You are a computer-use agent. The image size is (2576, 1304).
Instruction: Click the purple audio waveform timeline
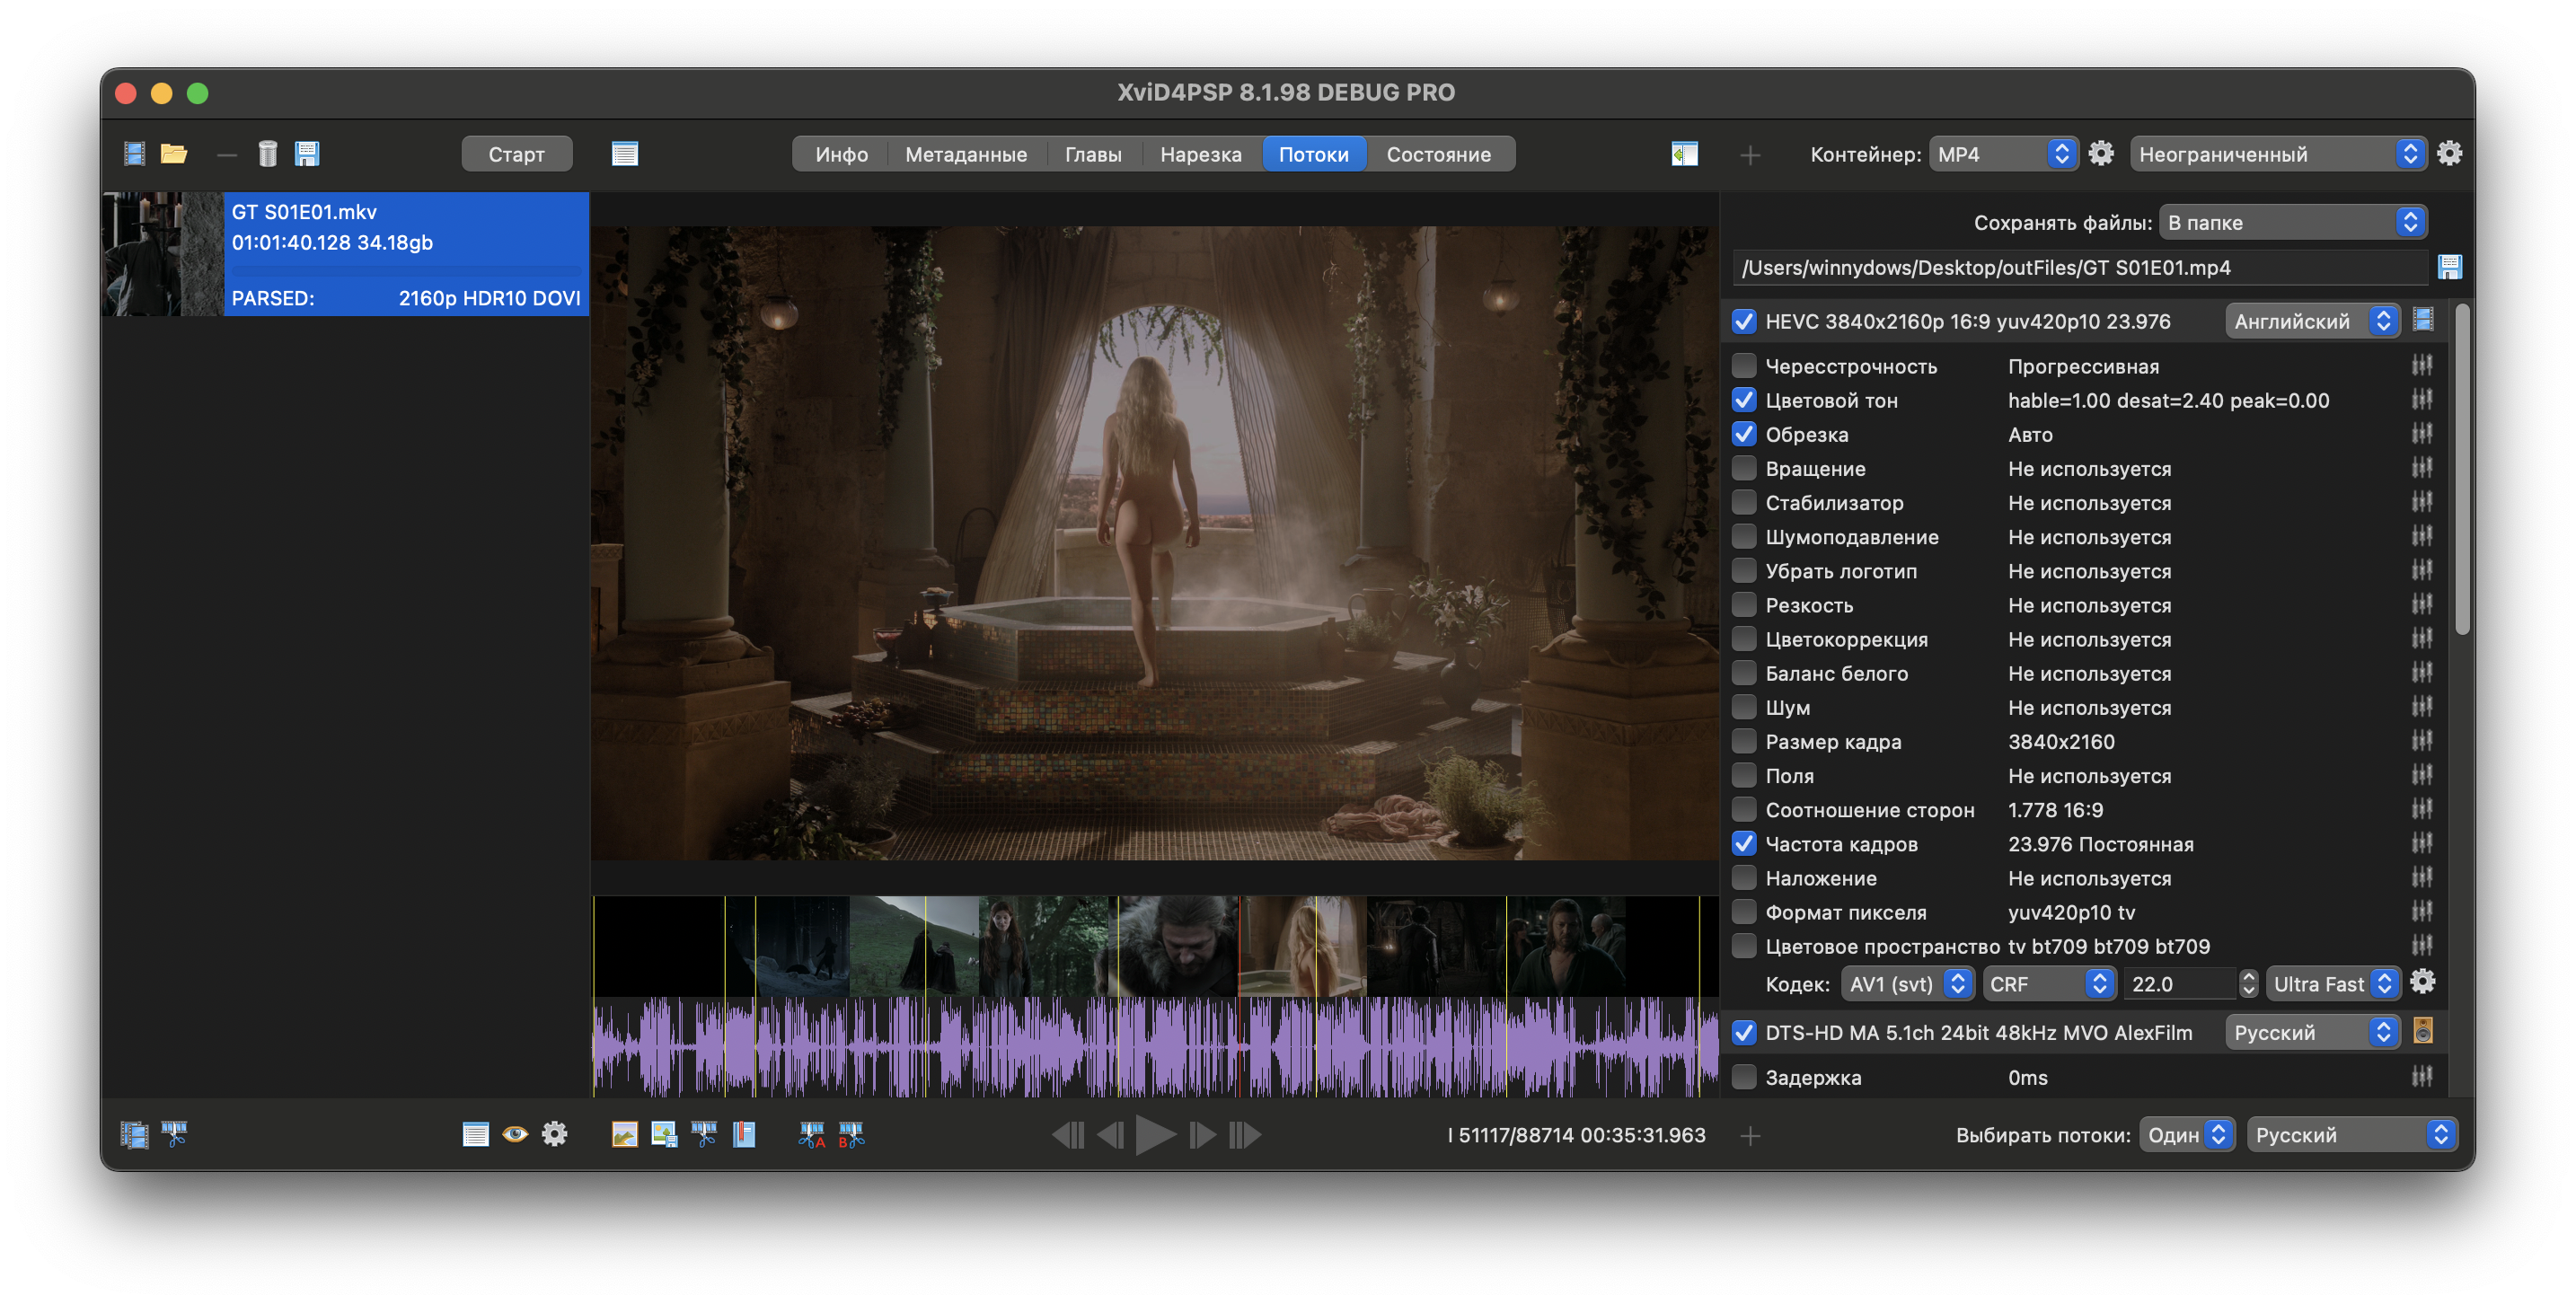coord(1155,1047)
